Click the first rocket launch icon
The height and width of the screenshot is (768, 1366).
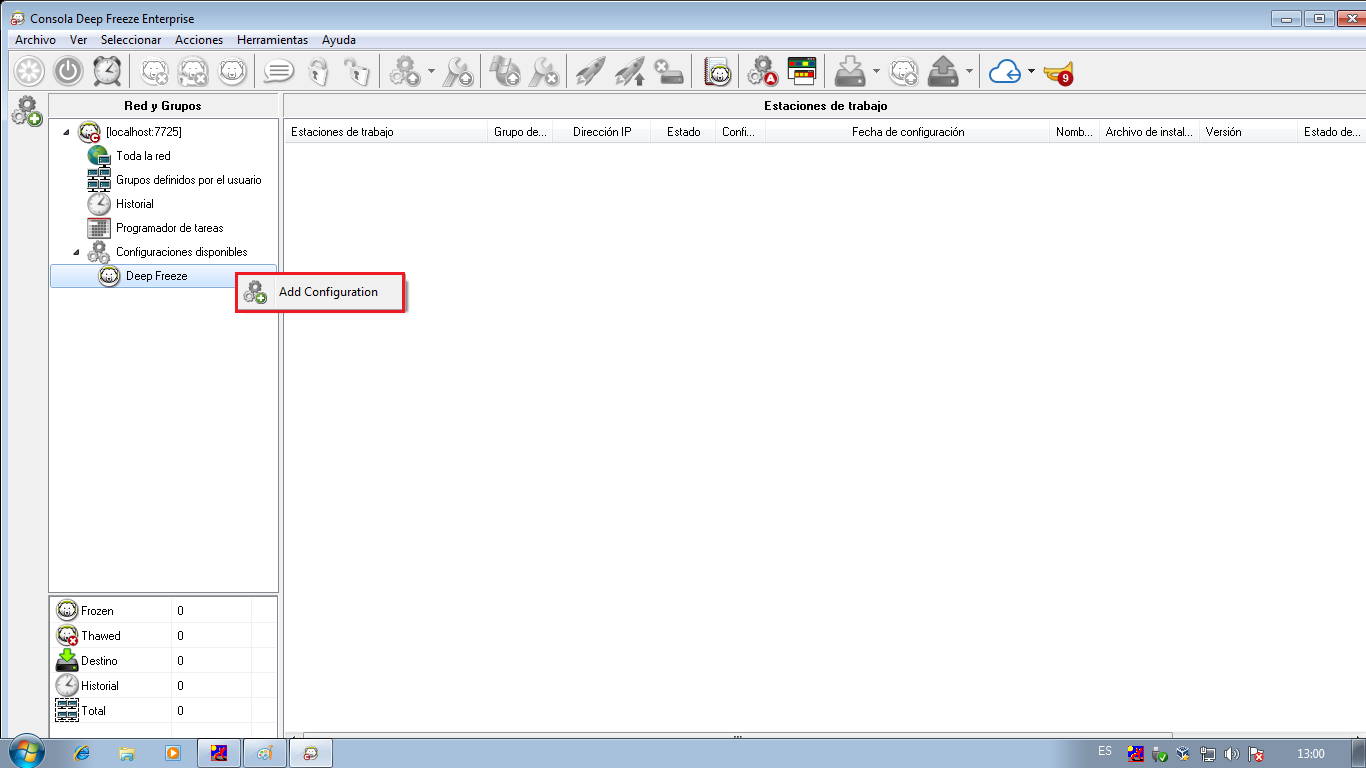pos(590,71)
